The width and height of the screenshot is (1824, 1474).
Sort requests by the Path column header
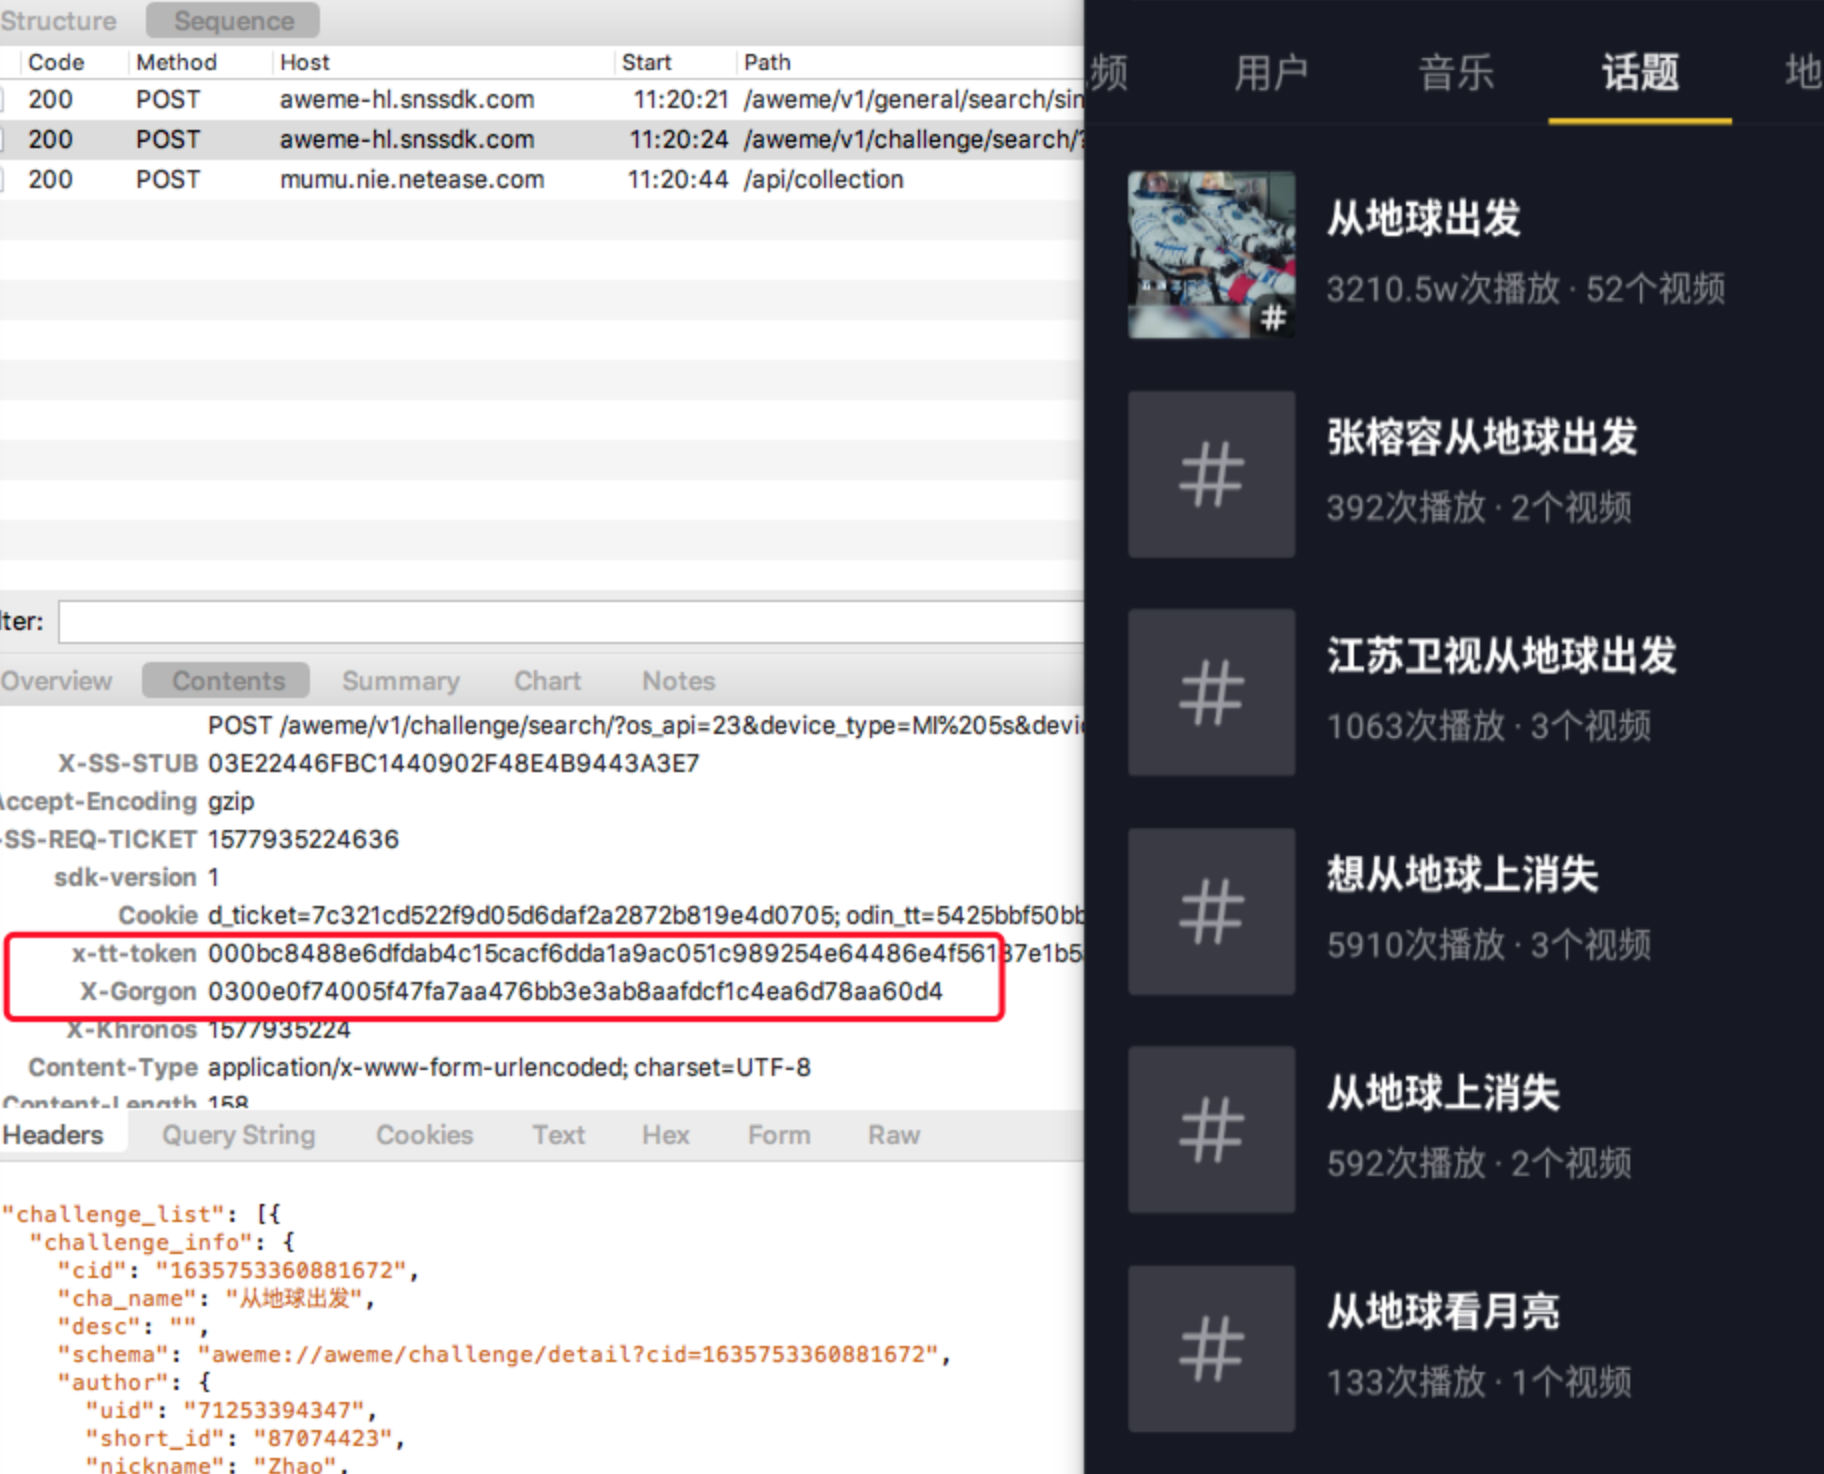[767, 62]
